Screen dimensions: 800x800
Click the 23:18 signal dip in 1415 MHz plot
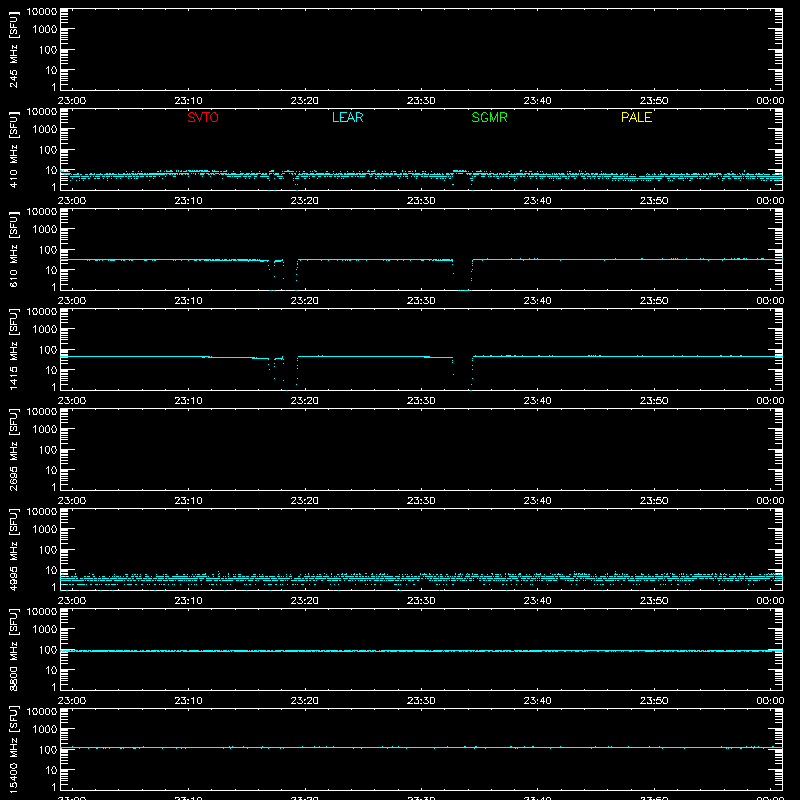click(x=283, y=373)
